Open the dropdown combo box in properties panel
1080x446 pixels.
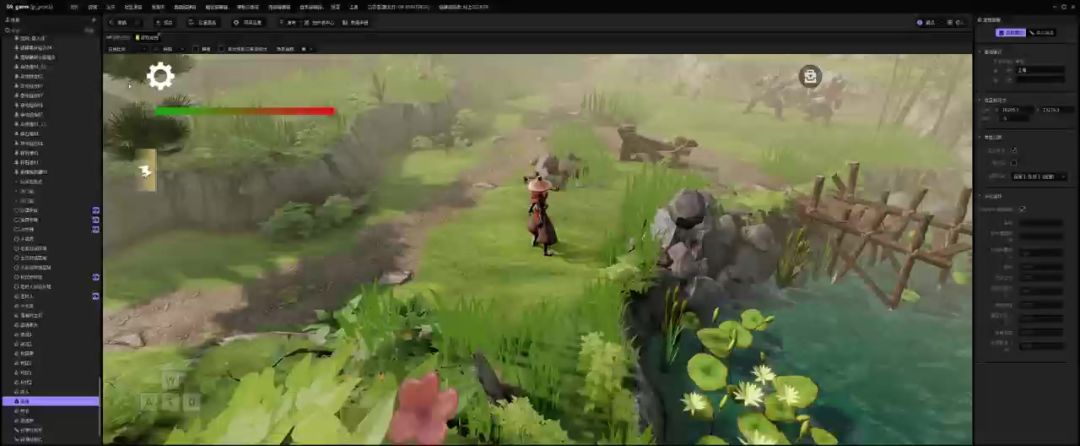point(1039,176)
